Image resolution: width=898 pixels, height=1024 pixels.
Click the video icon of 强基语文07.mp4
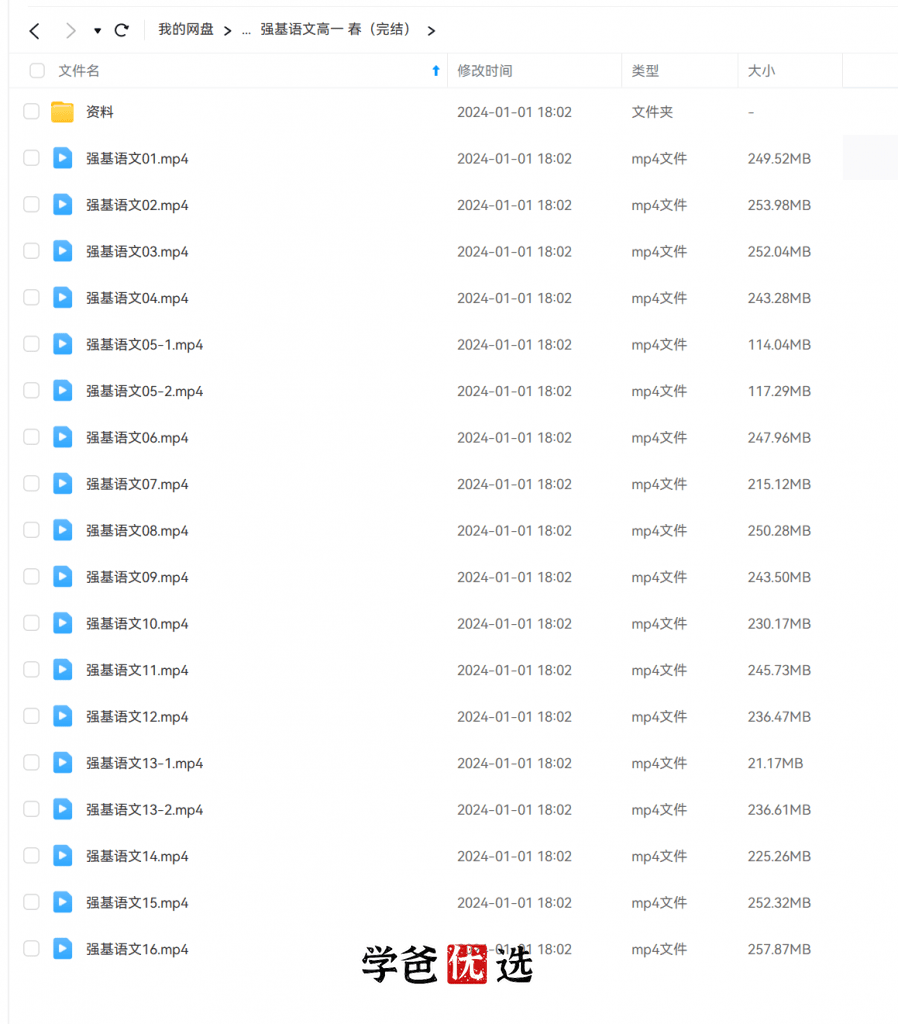coord(62,483)
